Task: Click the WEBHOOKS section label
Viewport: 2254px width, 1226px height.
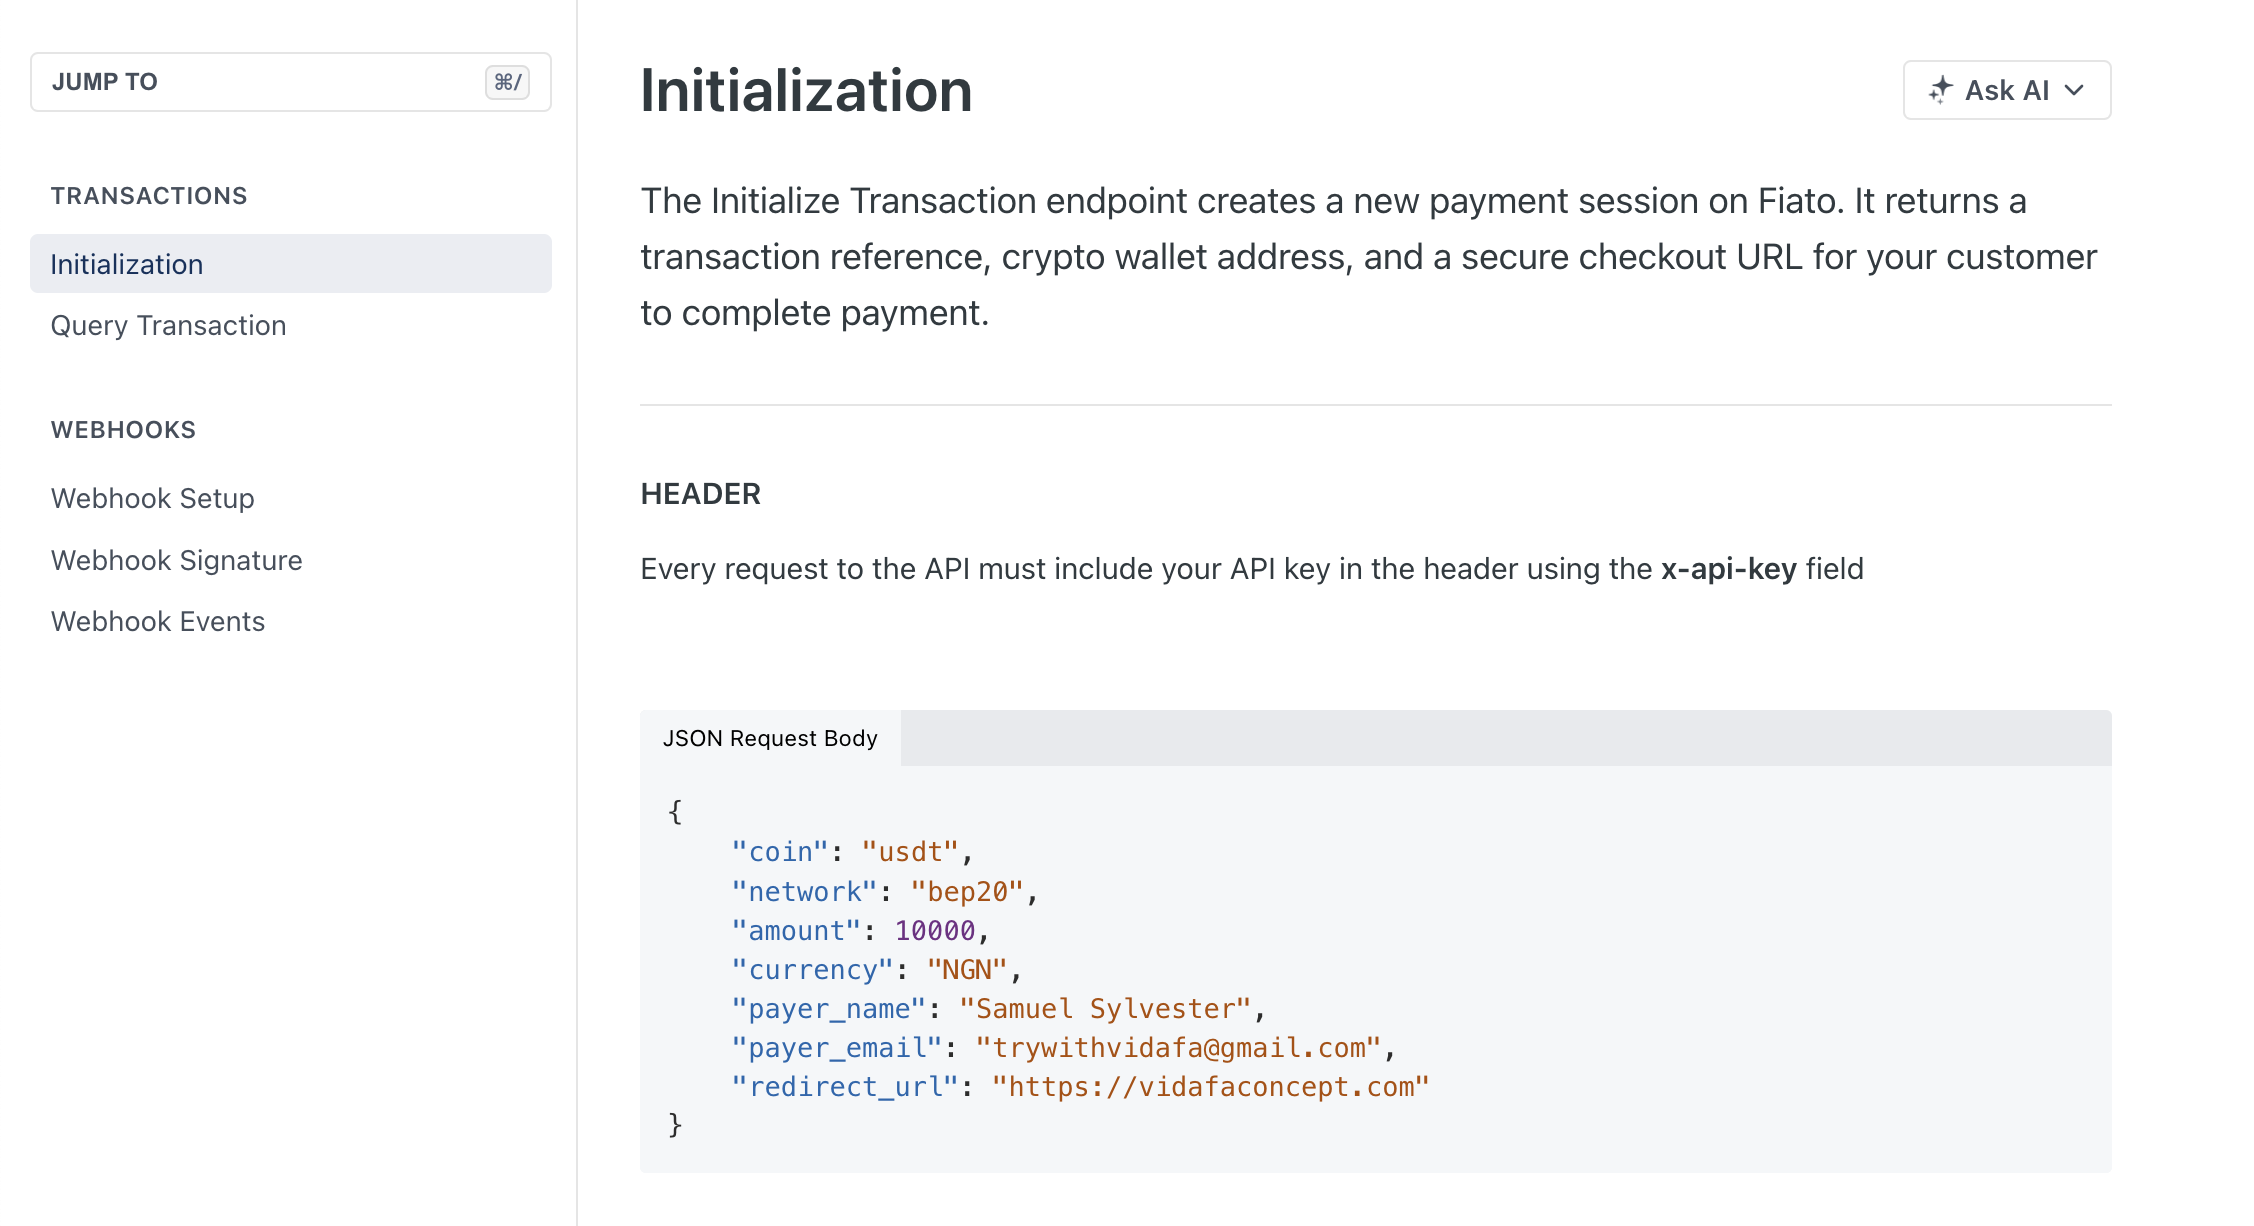Action: [123, 430]
